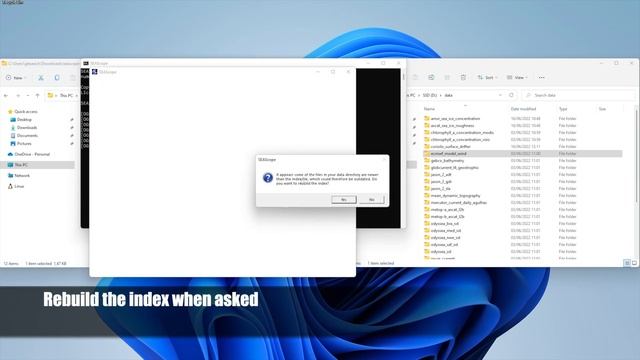
Task: Open recent locations chevron in left Explorer
Action: click(x=28, y=96)
